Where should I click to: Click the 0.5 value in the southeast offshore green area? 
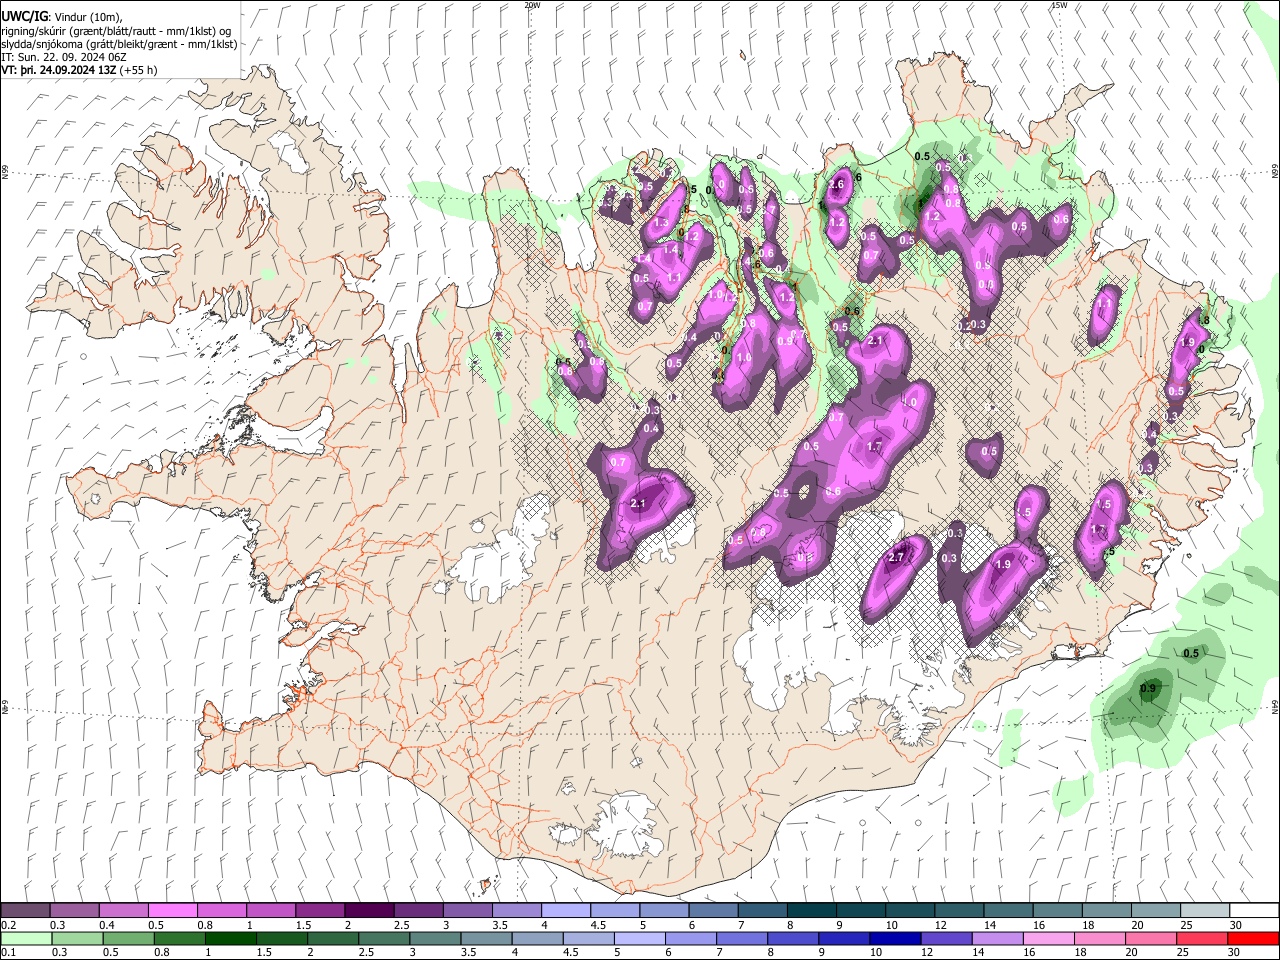(x=1191, y=653)
